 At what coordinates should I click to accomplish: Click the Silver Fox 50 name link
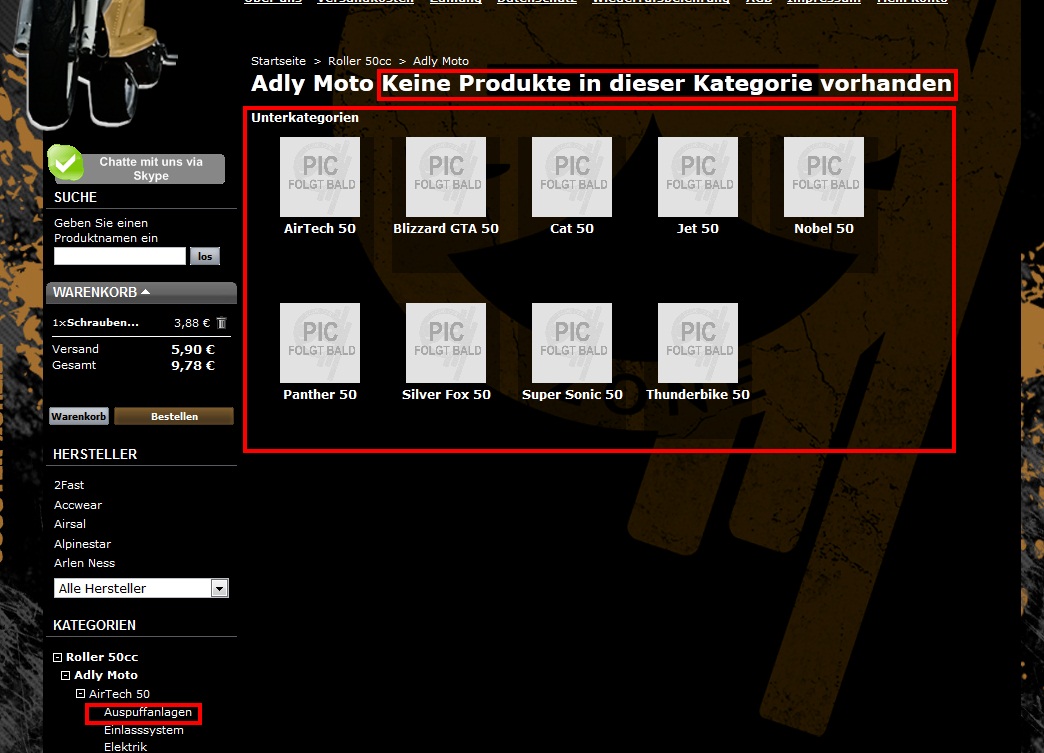click(x=446, y=394)
